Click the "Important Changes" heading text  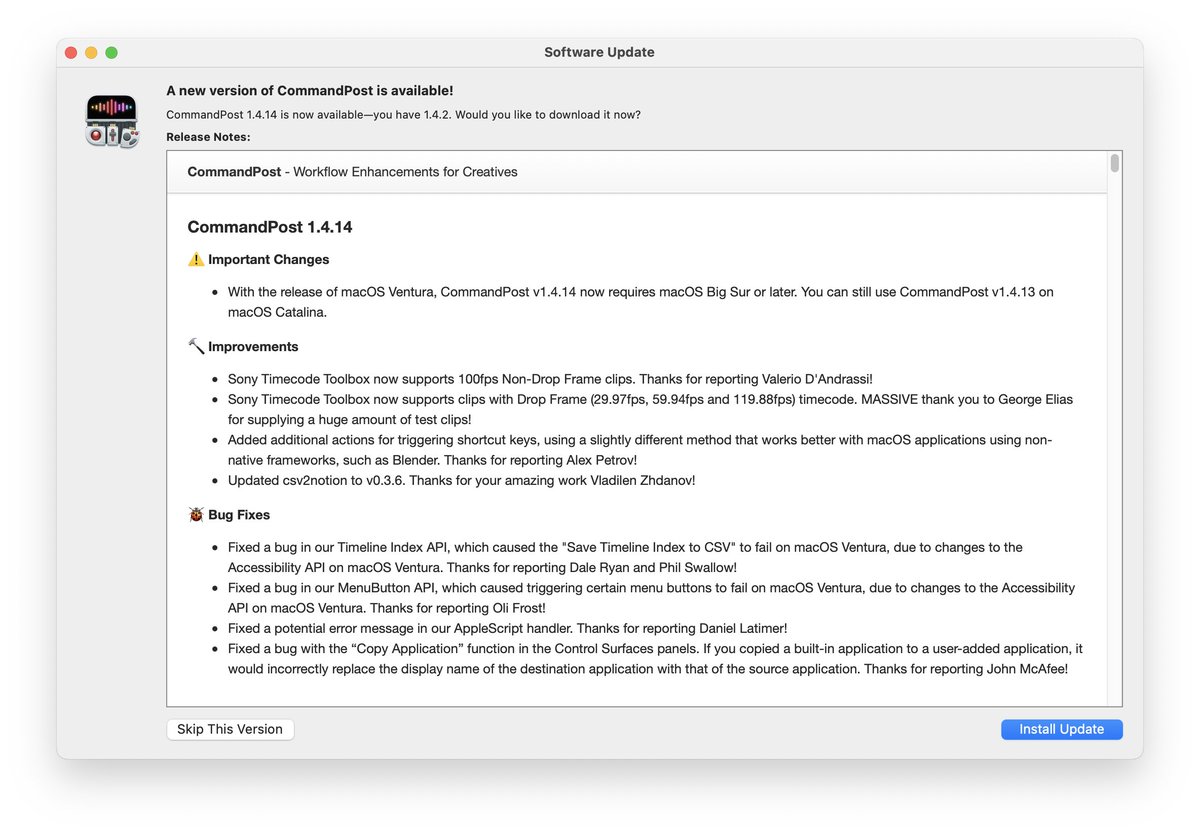tap(268, 259)
